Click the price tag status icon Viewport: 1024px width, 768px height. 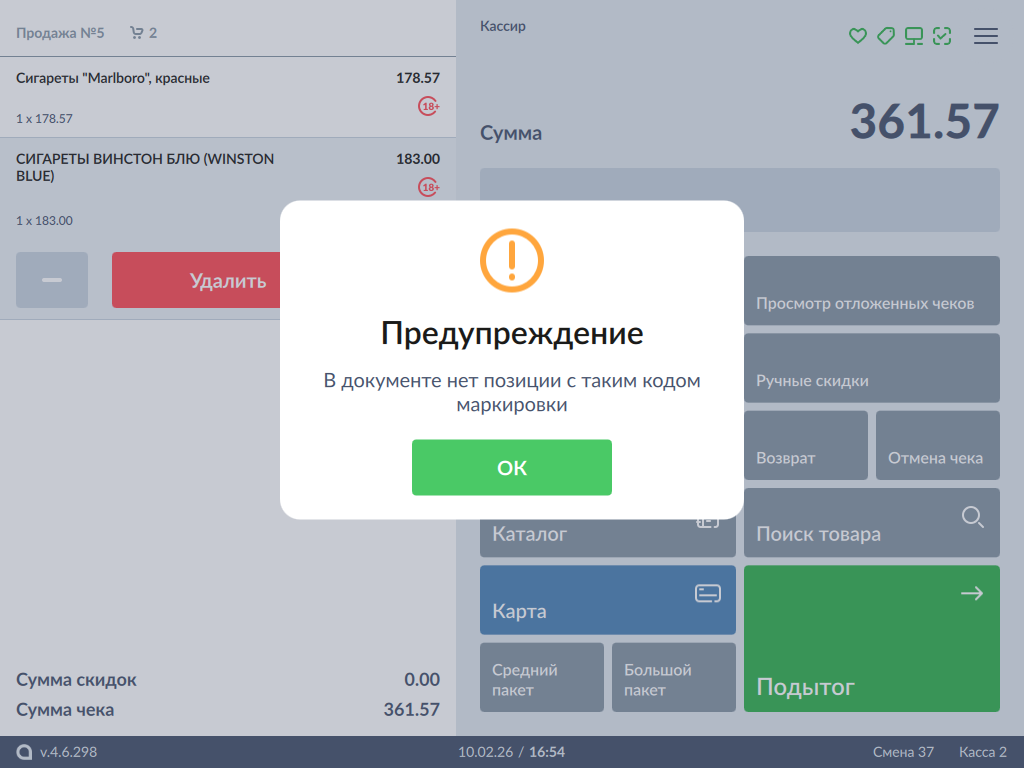point(885,36)
